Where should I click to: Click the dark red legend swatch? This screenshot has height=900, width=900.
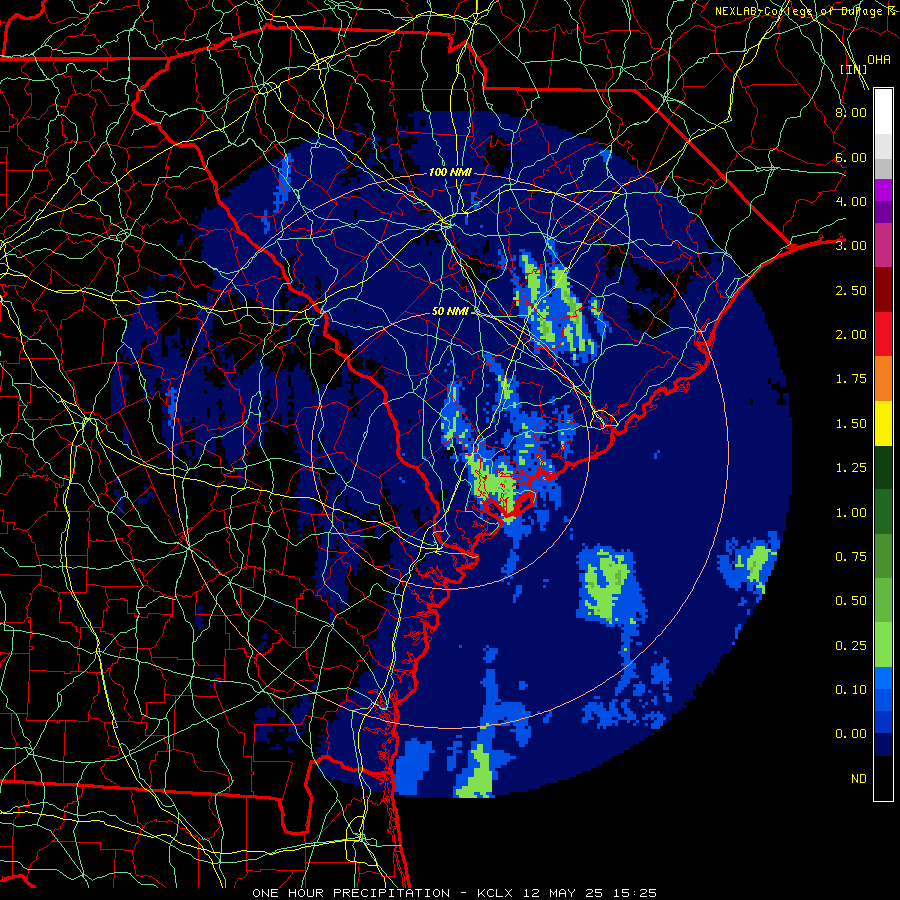883,290
